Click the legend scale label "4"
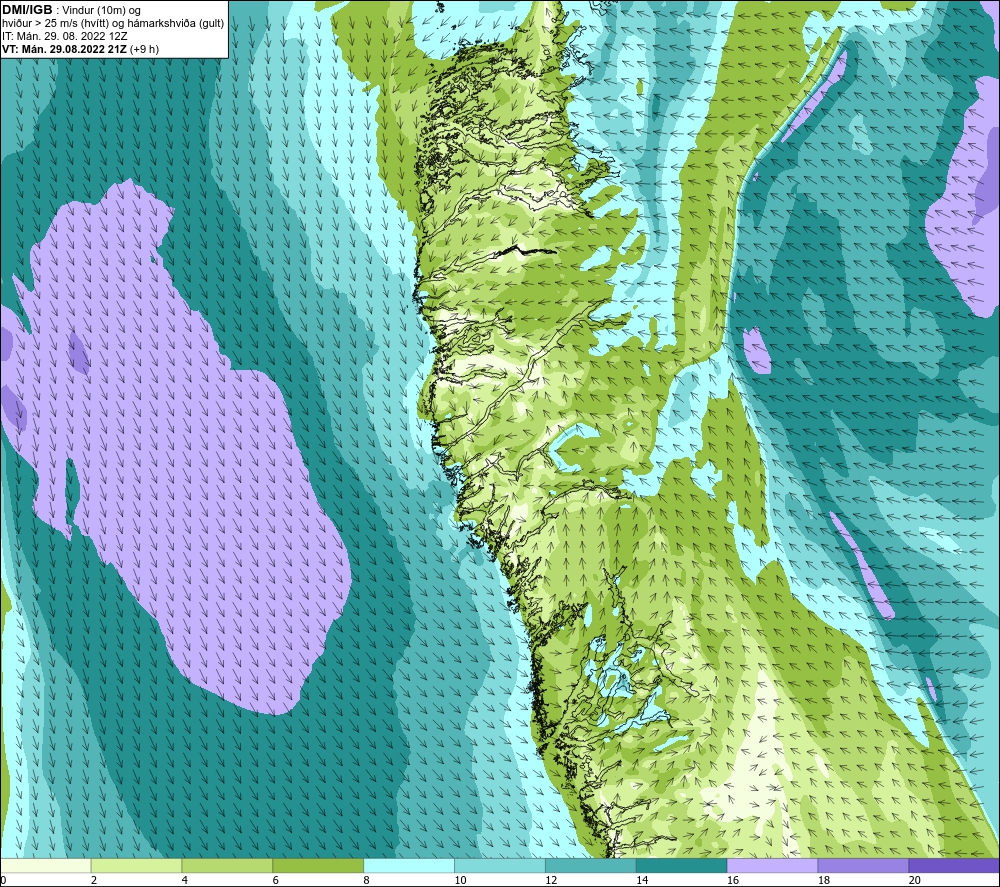Viewport: 1000px width, 887px height. pyautogui.click(x=184, y=880)
